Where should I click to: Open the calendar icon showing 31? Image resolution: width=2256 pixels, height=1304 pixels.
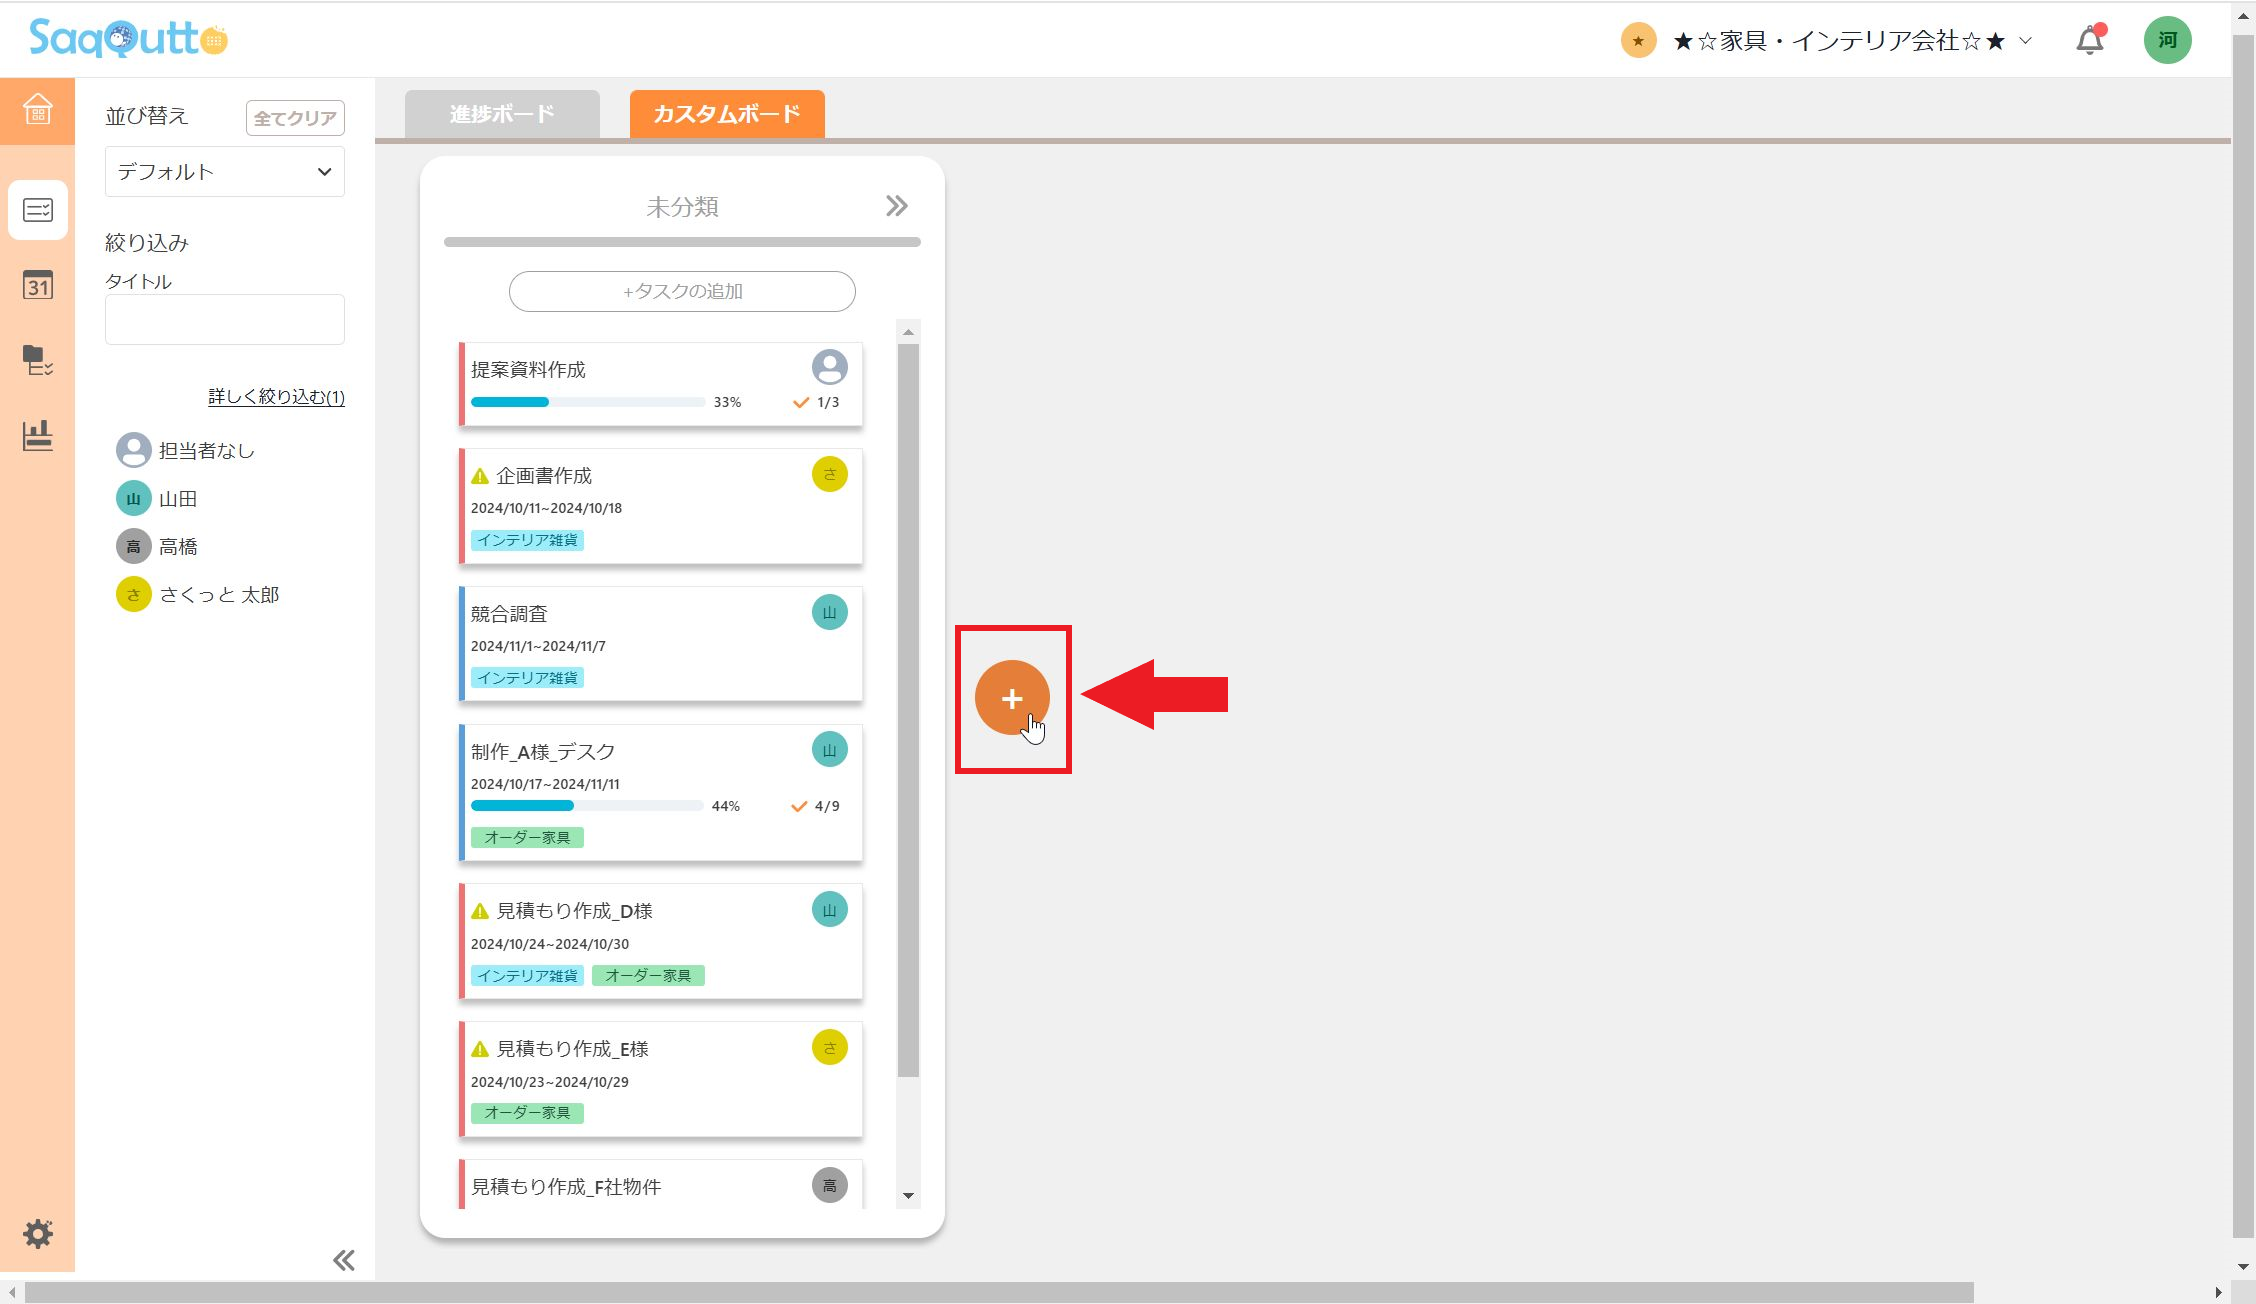click(x=38, y=286)
